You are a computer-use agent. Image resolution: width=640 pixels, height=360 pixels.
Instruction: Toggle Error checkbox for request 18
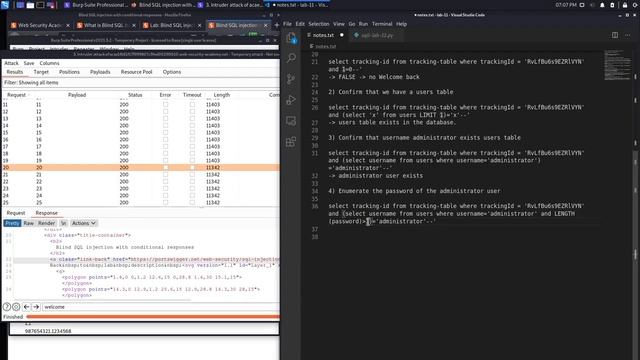point(165,153)
